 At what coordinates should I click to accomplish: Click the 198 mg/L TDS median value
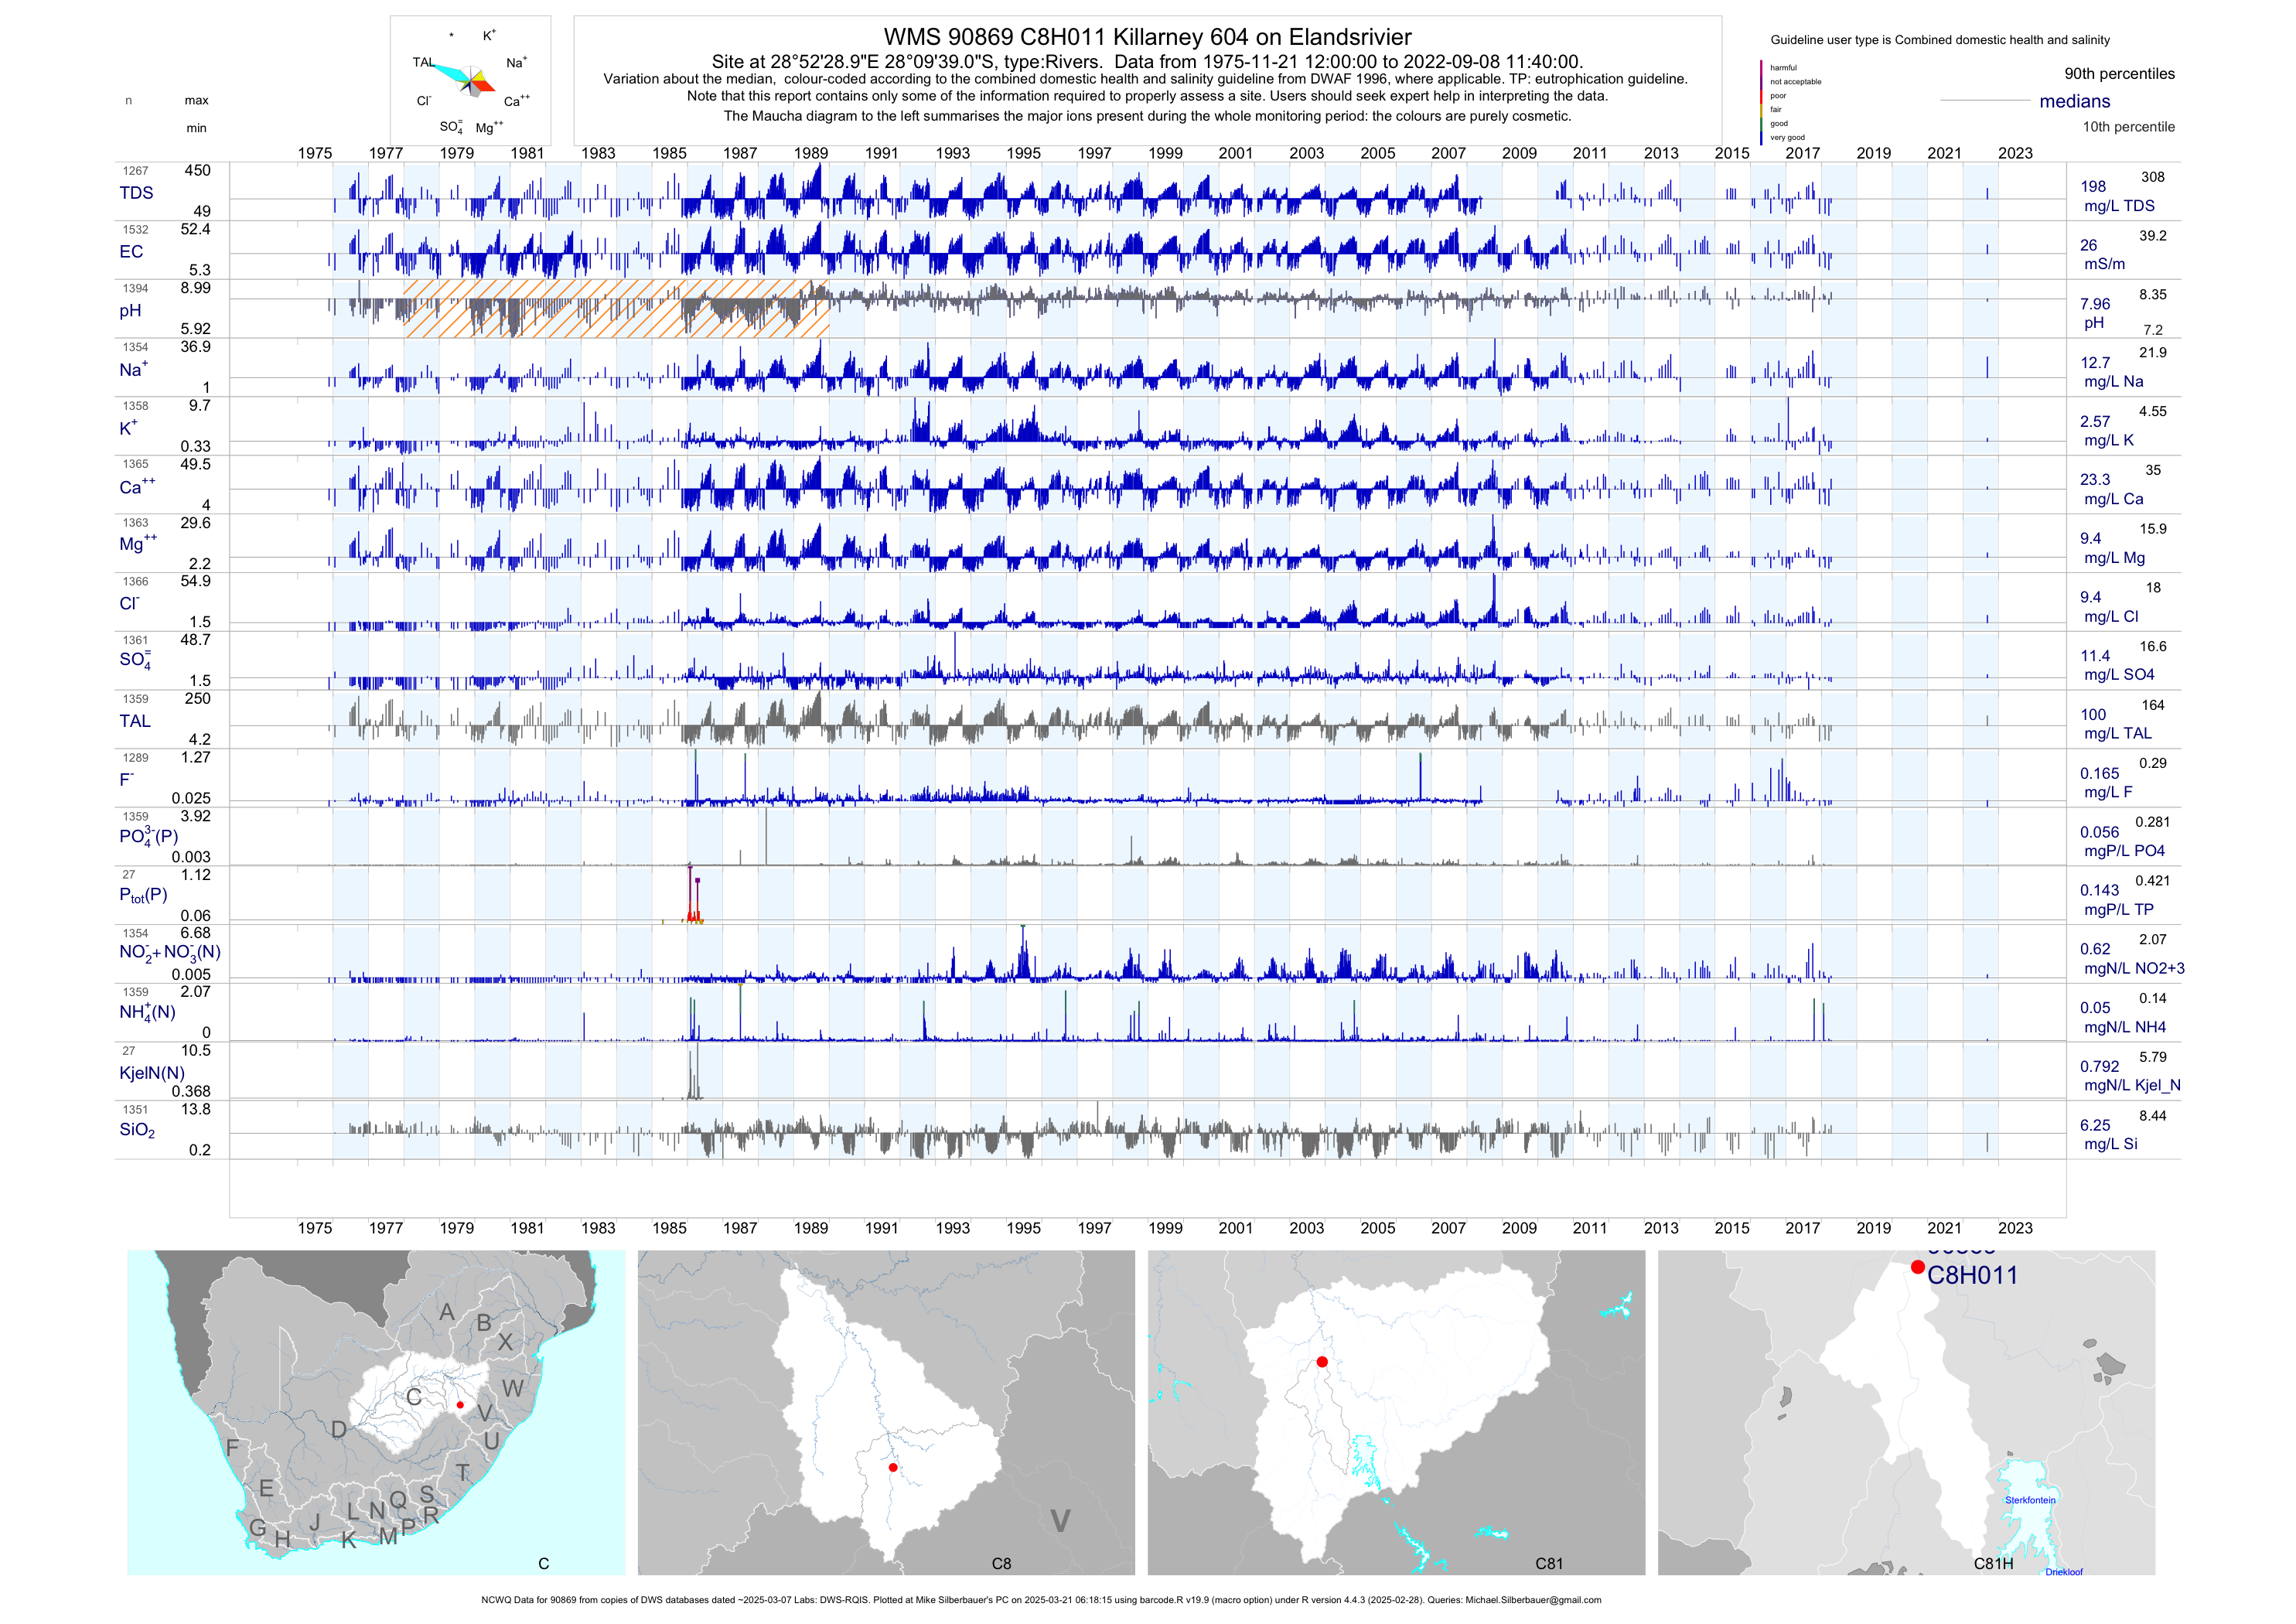coord(2093,187)
